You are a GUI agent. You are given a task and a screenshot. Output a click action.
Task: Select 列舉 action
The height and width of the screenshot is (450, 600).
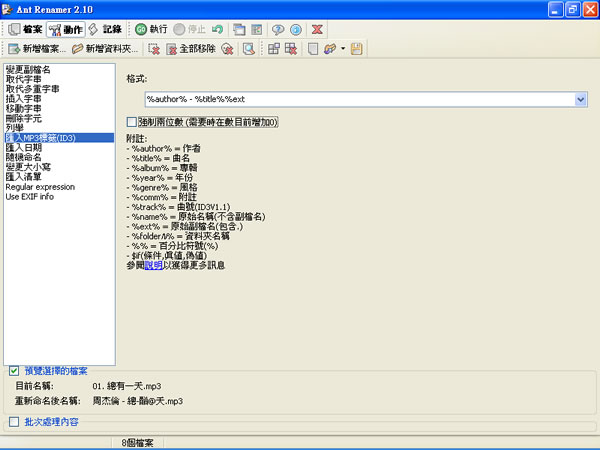[x=15, y=128]
